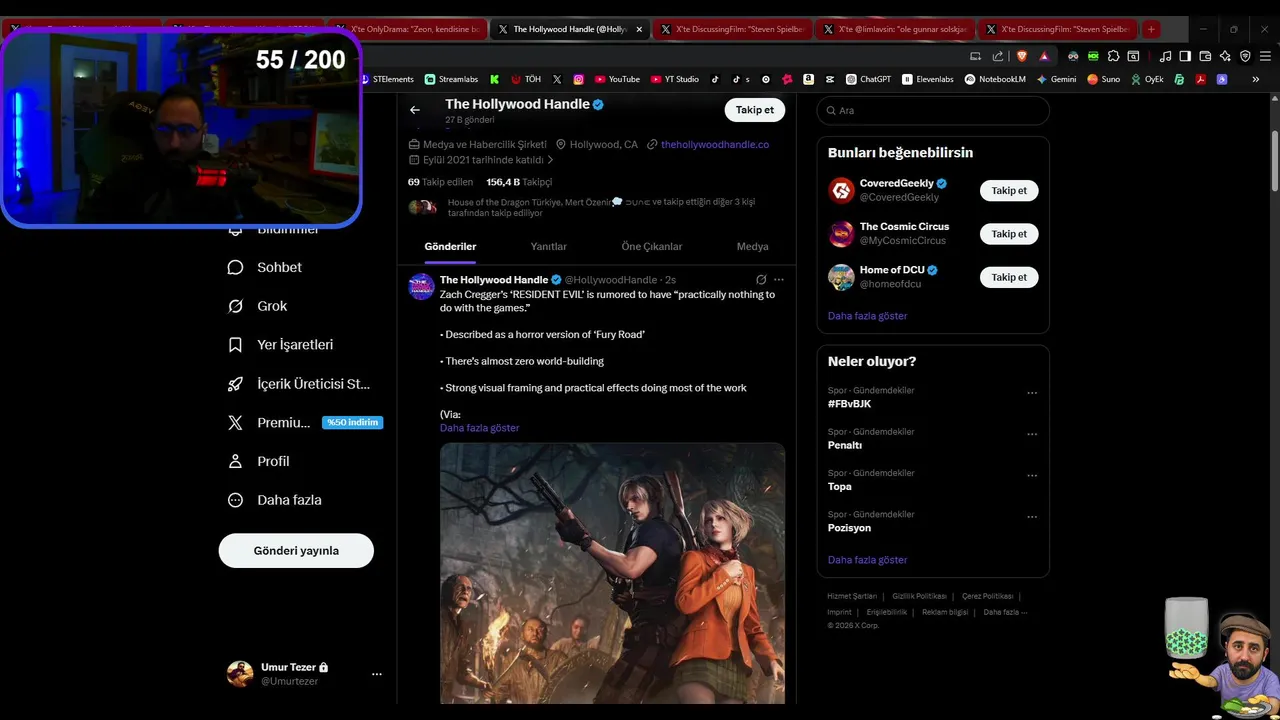Follow Home of DCU with Takip et
Image resolution: width=1280 pixels, height=720 pixels.
(1009, 277)
